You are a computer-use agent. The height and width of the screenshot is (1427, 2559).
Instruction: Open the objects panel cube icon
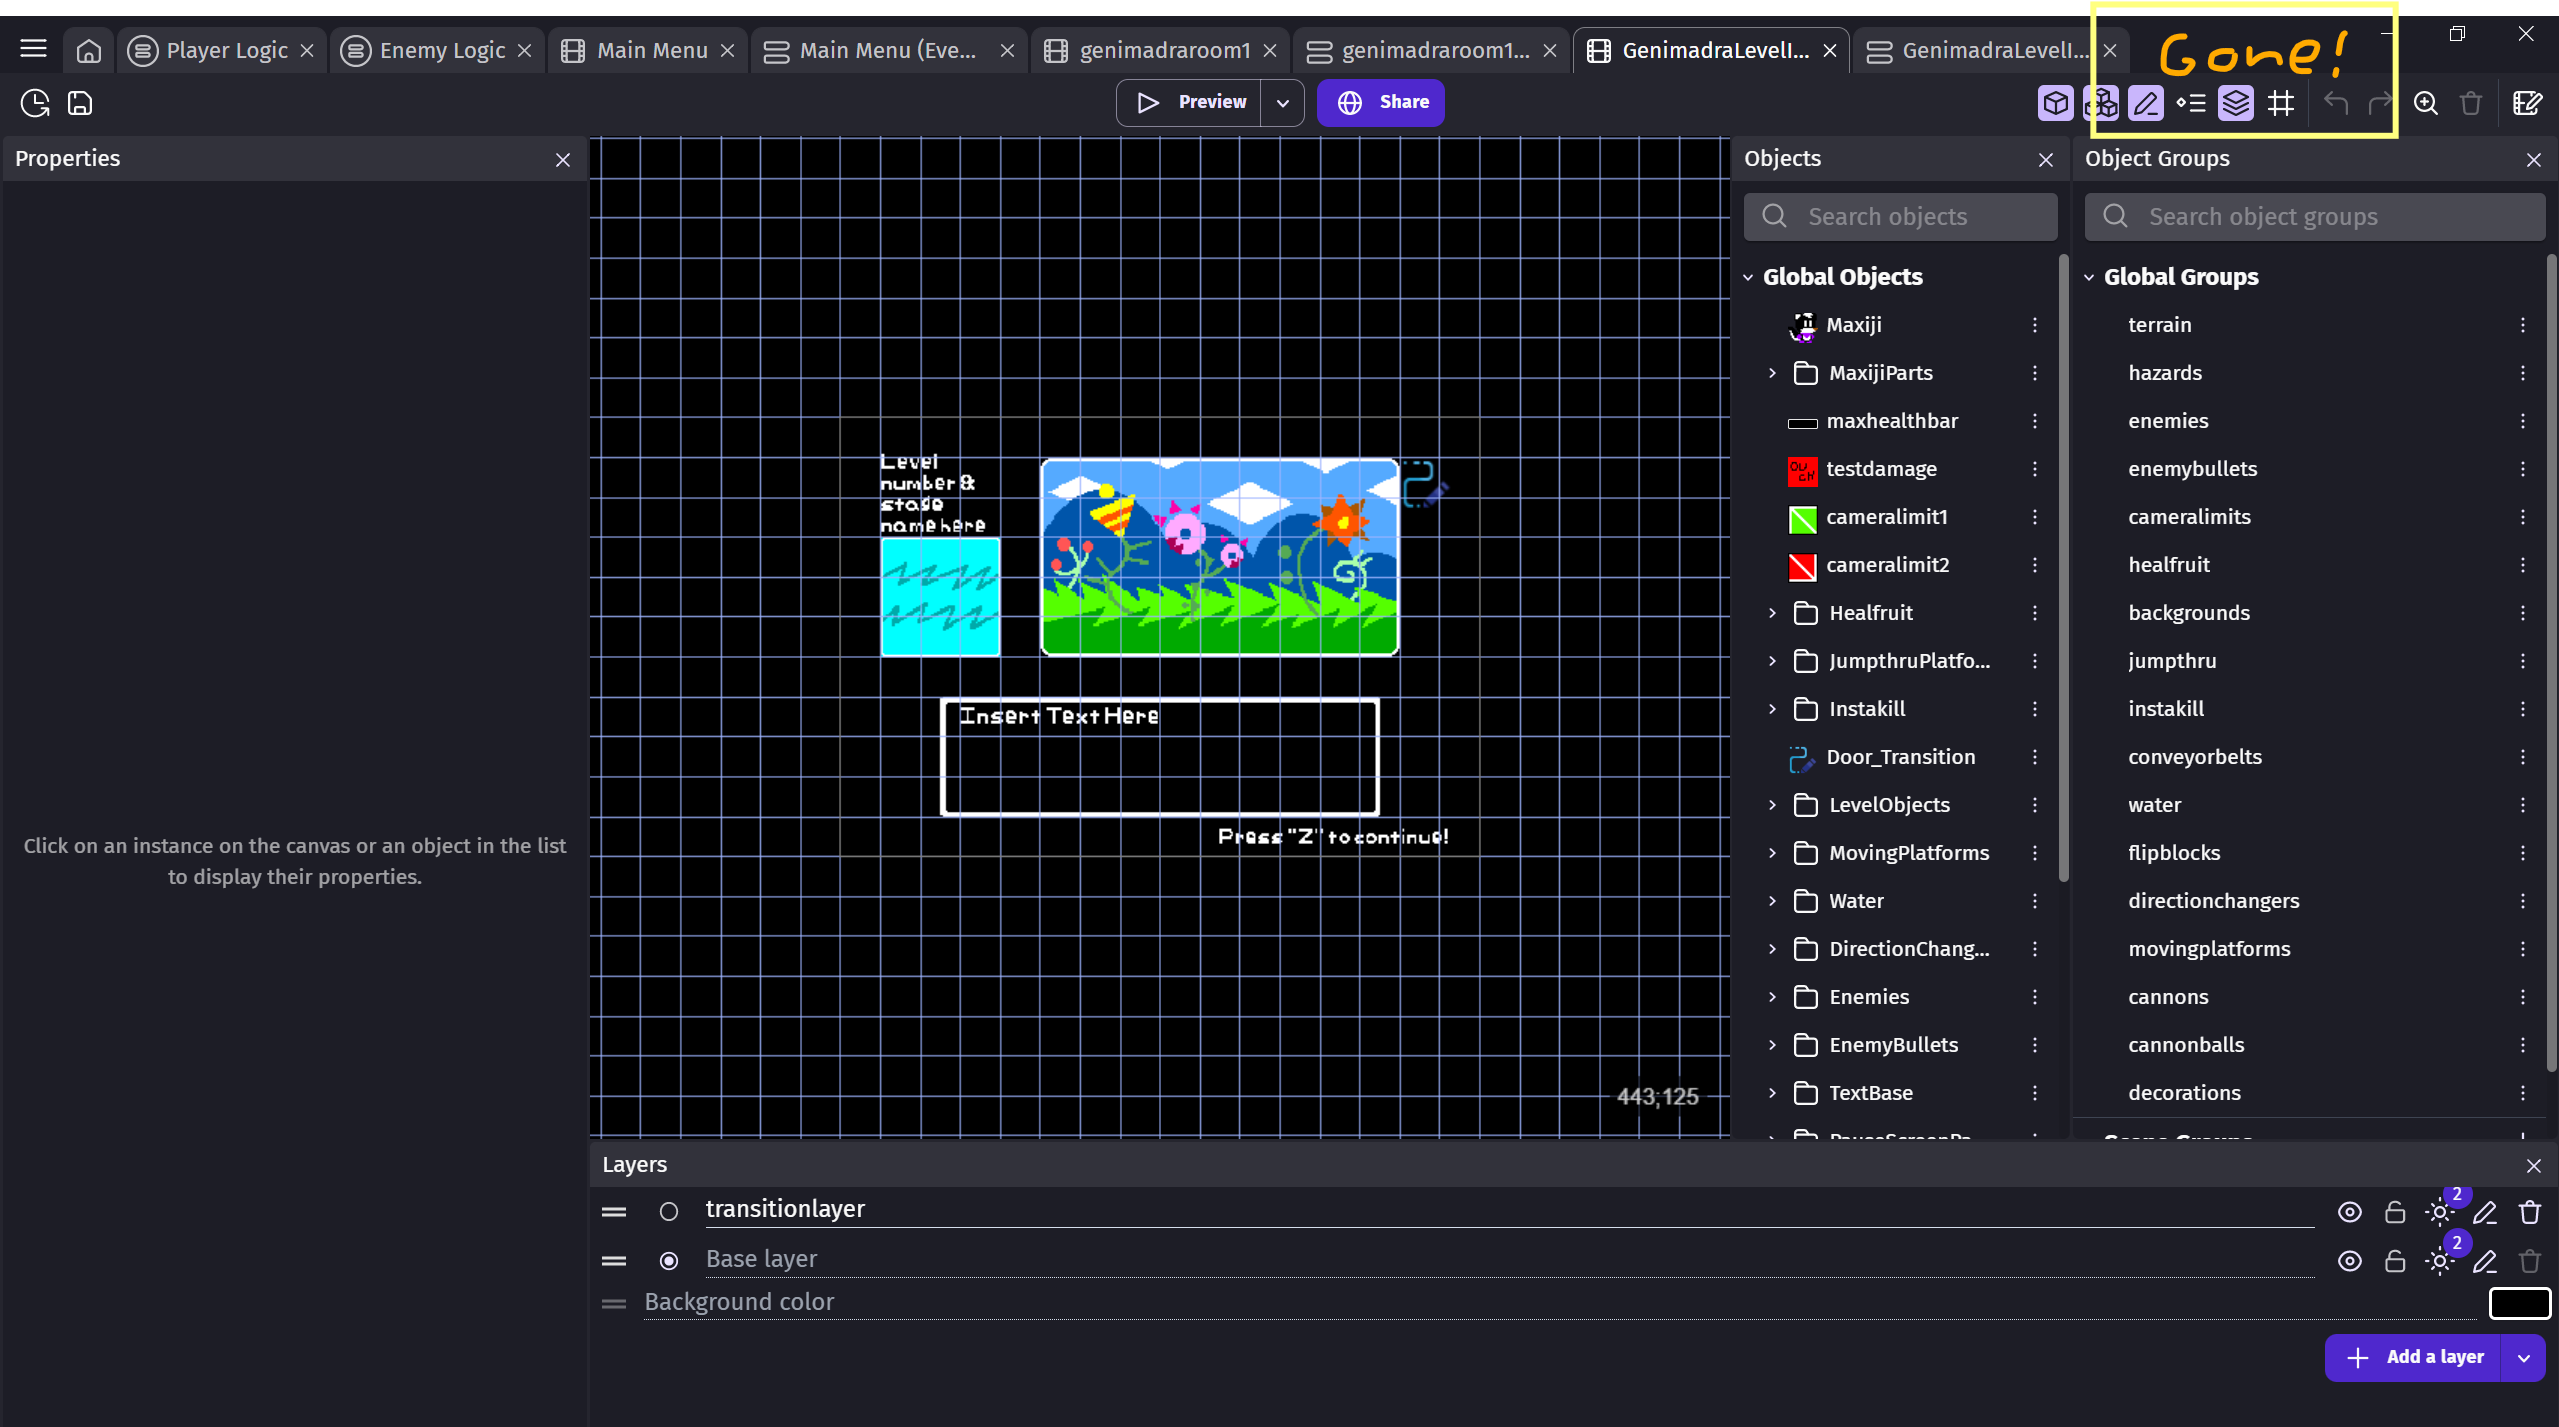click(2056, 103)
